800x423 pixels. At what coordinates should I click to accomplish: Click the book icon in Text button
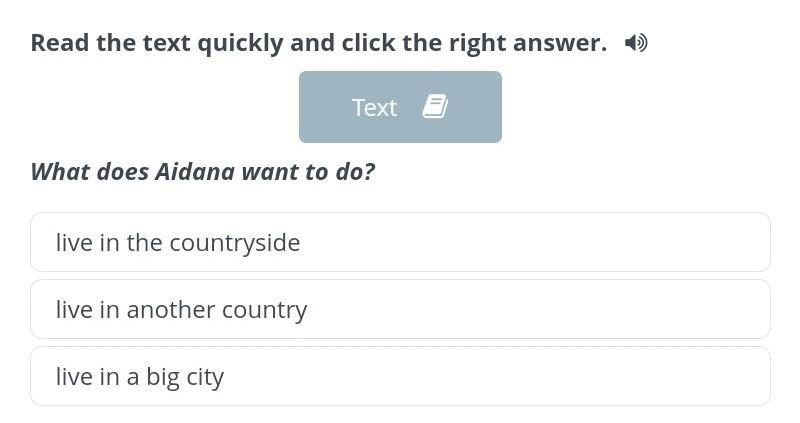pyautogui.click(x=435, y=107)
